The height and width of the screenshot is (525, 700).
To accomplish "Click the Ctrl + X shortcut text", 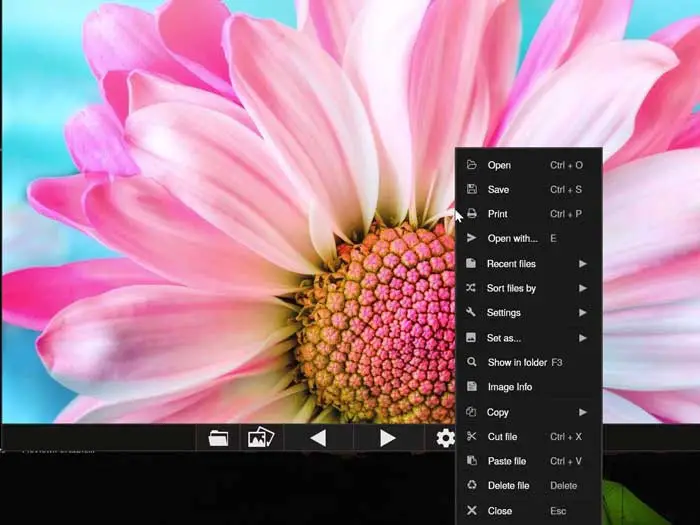I will point(566,437).
